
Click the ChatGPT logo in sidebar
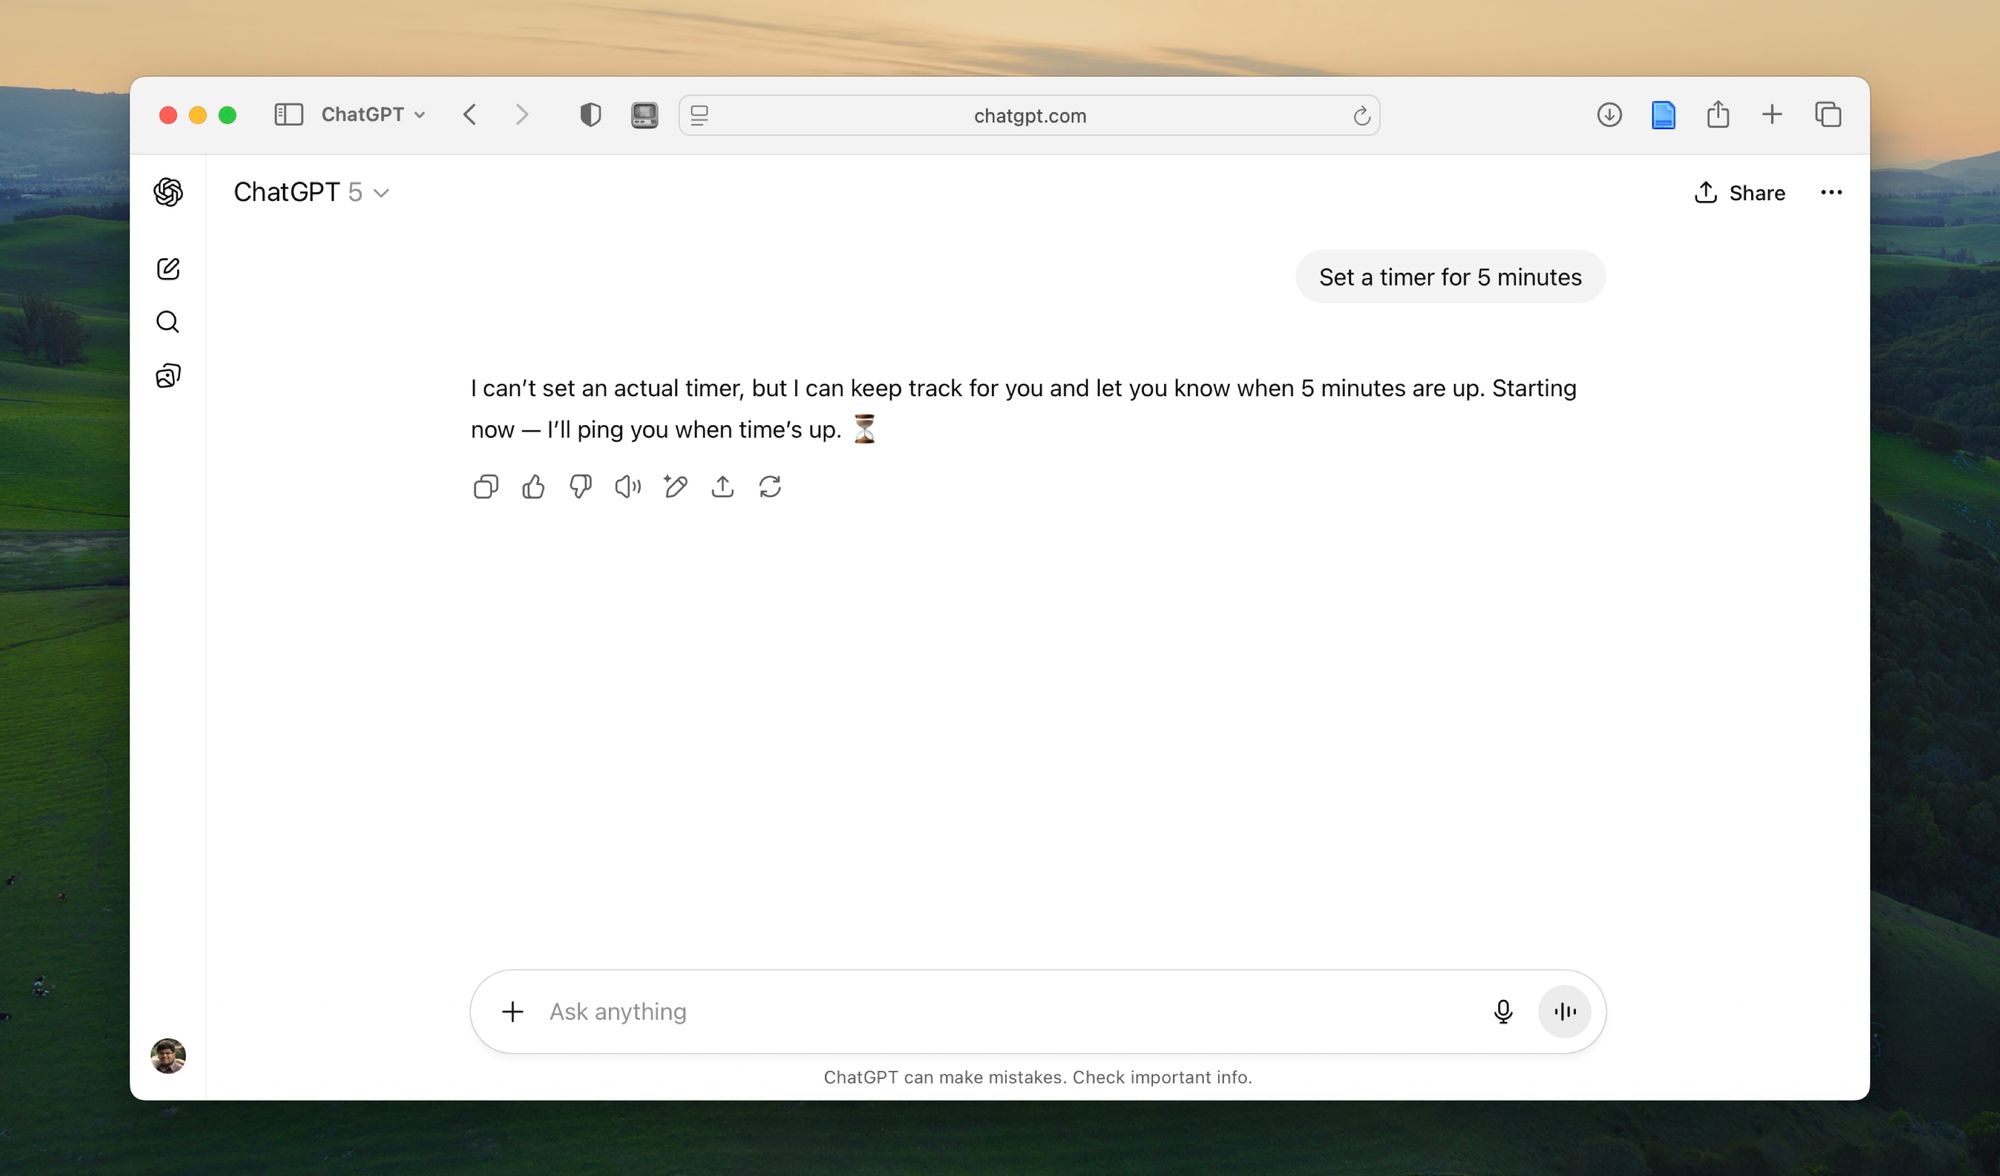point(168,192)
